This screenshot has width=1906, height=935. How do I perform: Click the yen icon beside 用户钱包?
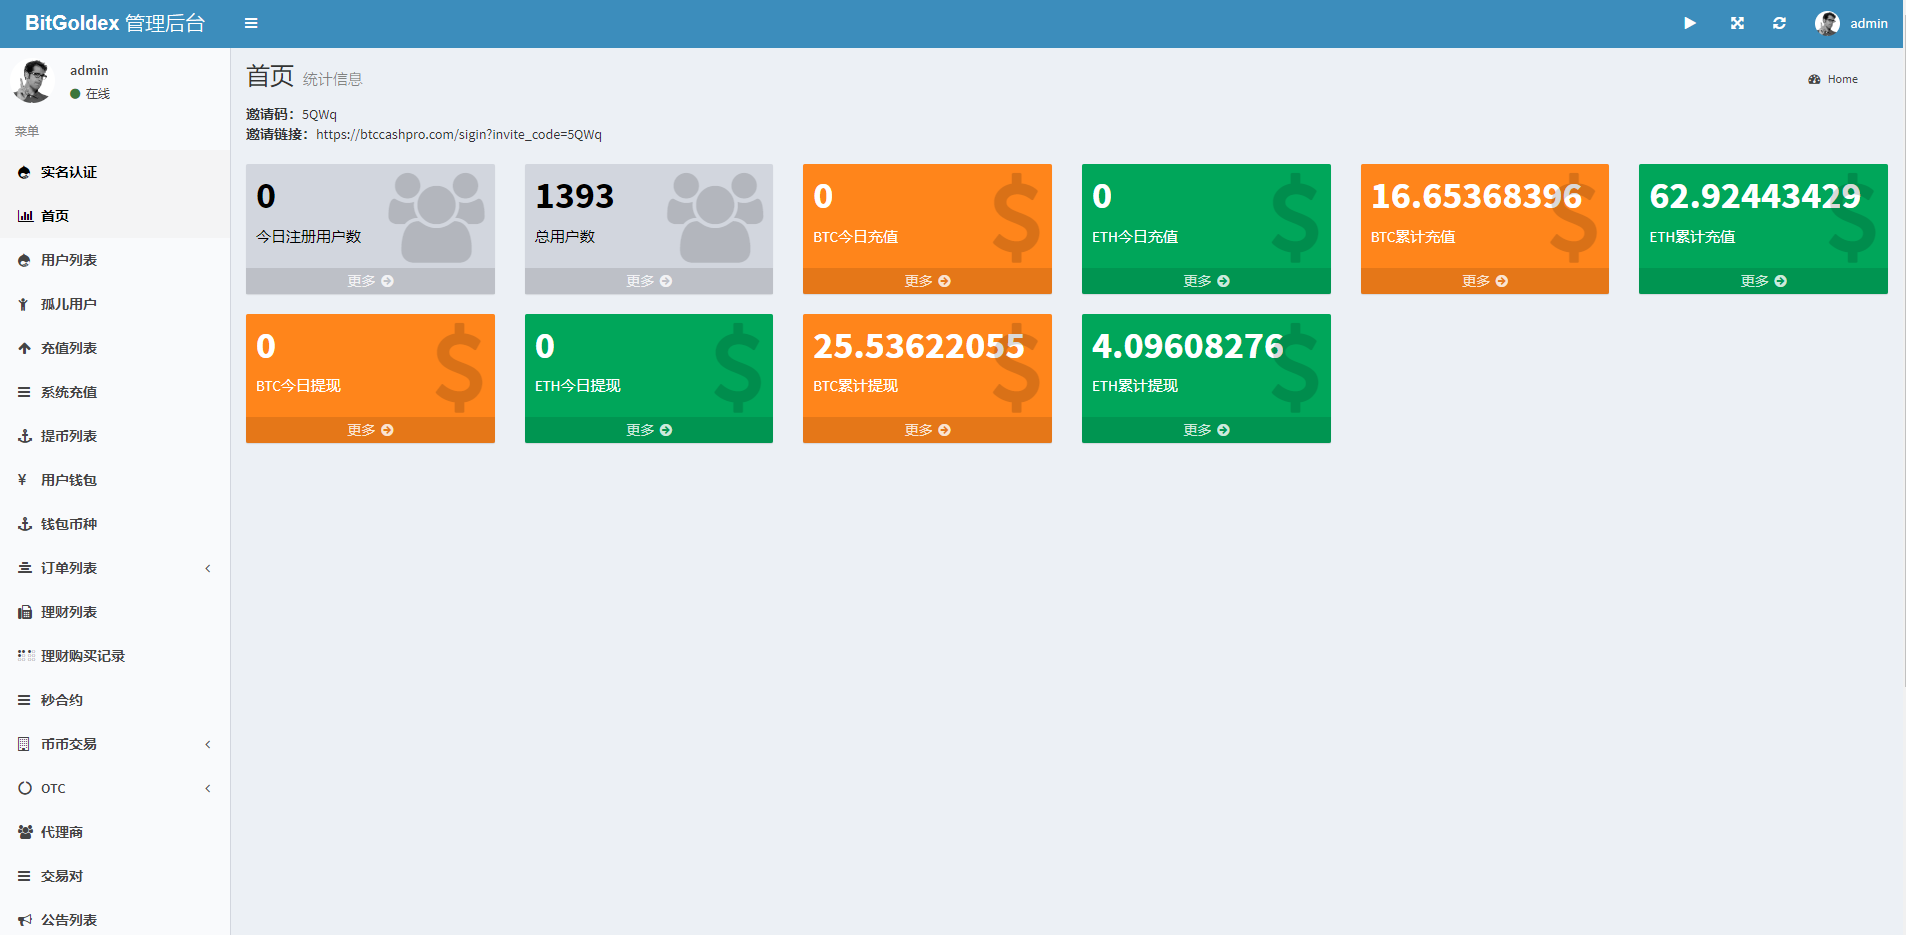pos(23,480)
